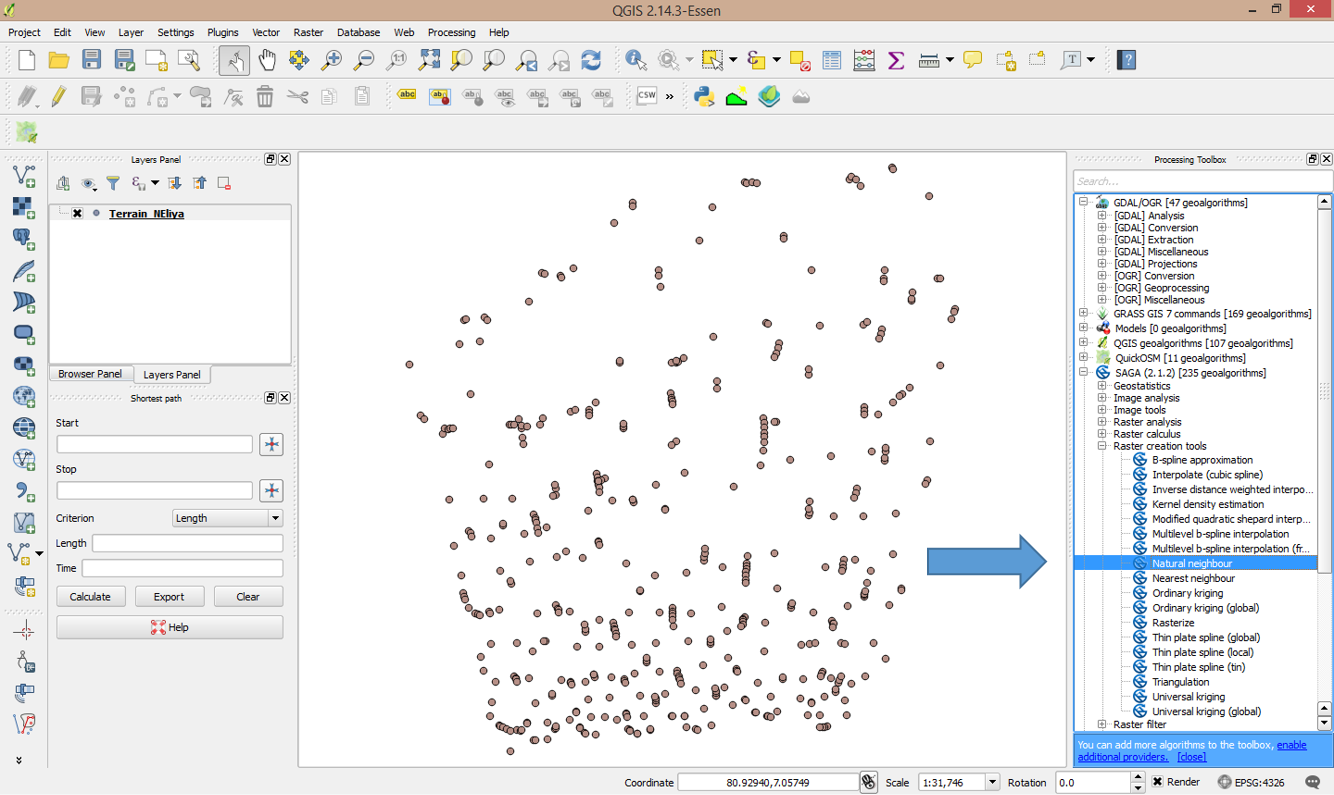The width and height of the screenshot is (1334, 795).
Task: Show statistical summary with the sigma icon
Action: (895, 60)
